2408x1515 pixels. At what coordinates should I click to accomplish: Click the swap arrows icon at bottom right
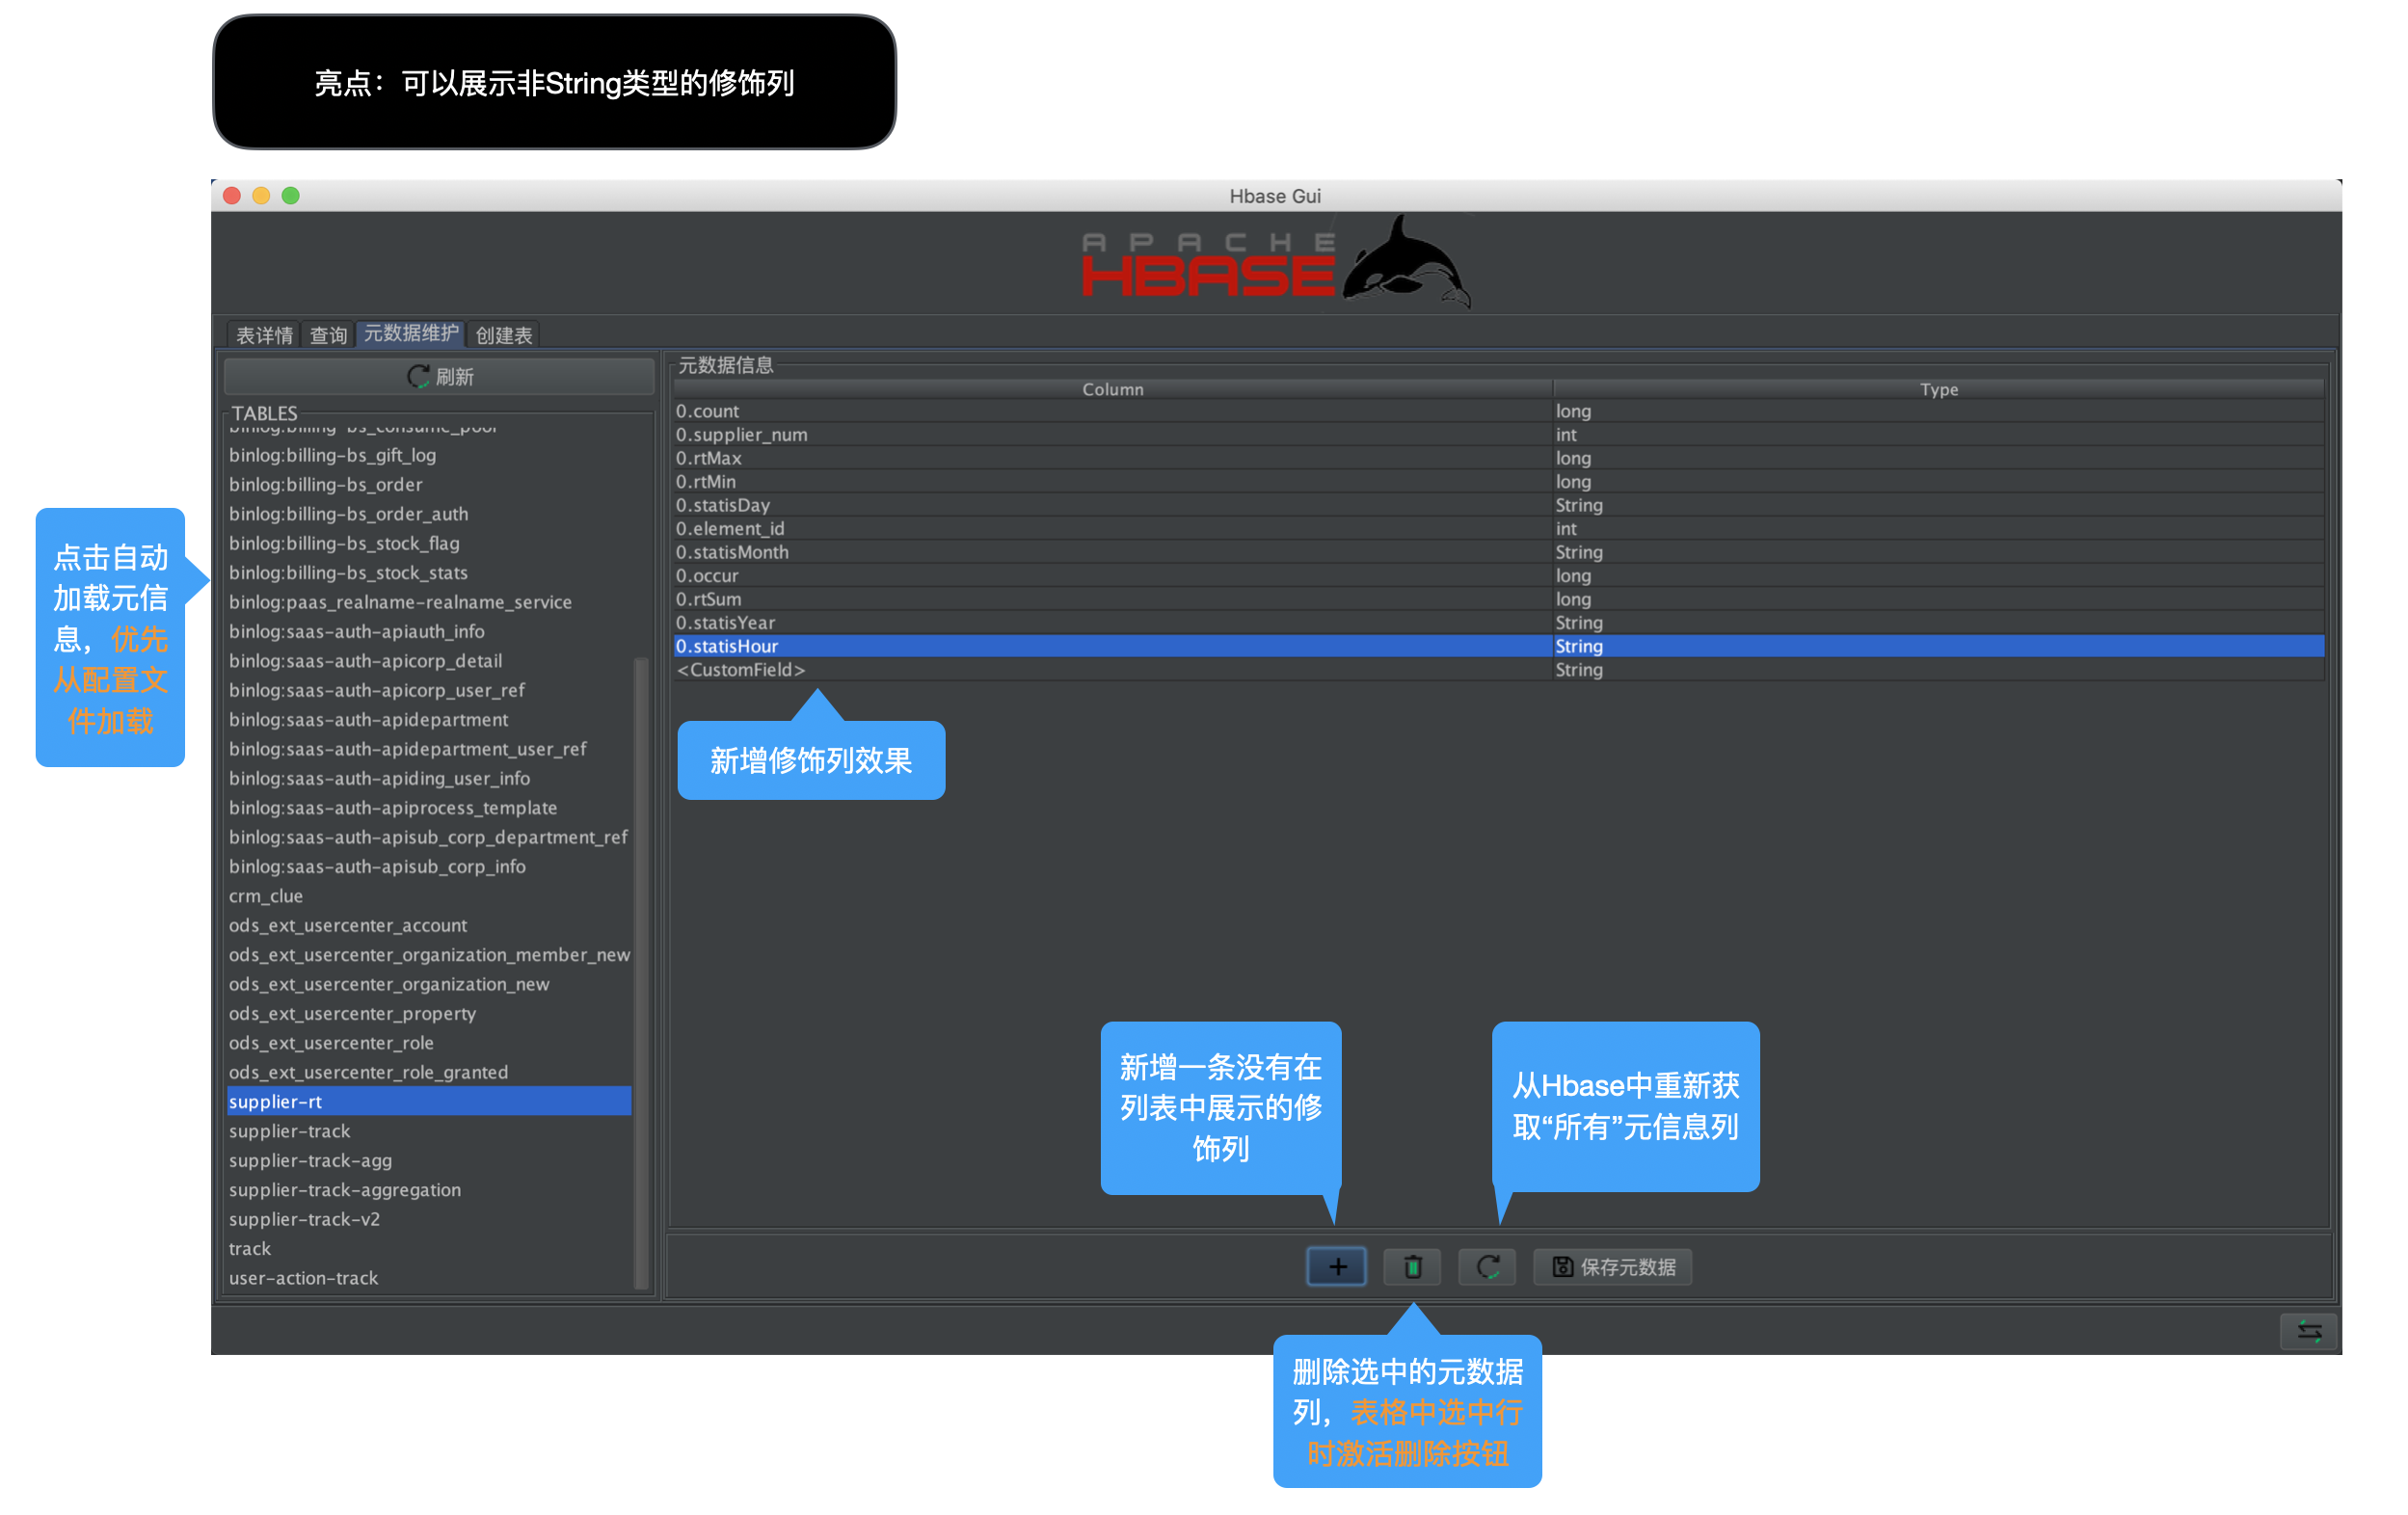pos(2308,1331)
